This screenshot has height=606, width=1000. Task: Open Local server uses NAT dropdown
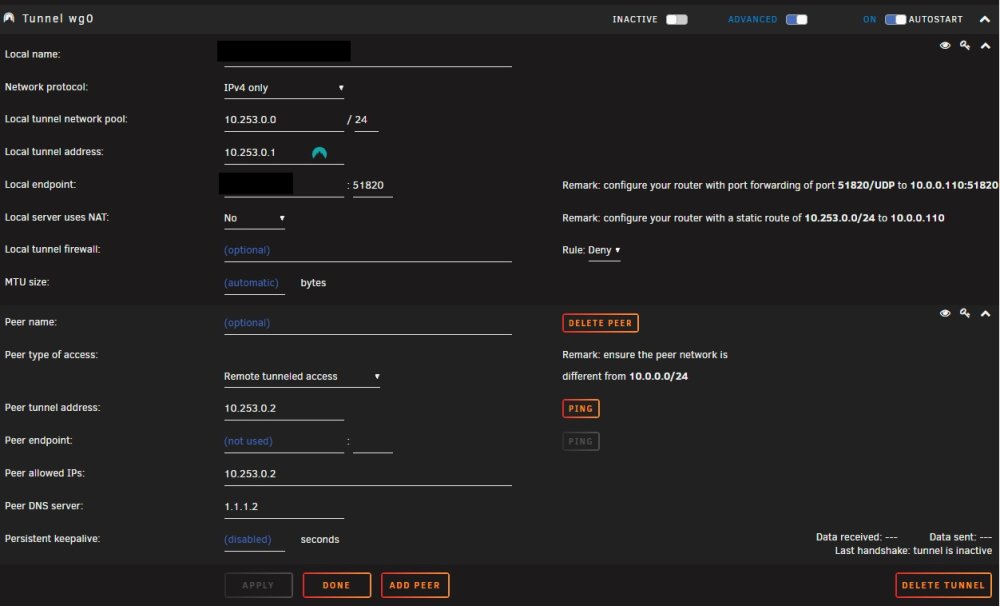coord(254,218)
